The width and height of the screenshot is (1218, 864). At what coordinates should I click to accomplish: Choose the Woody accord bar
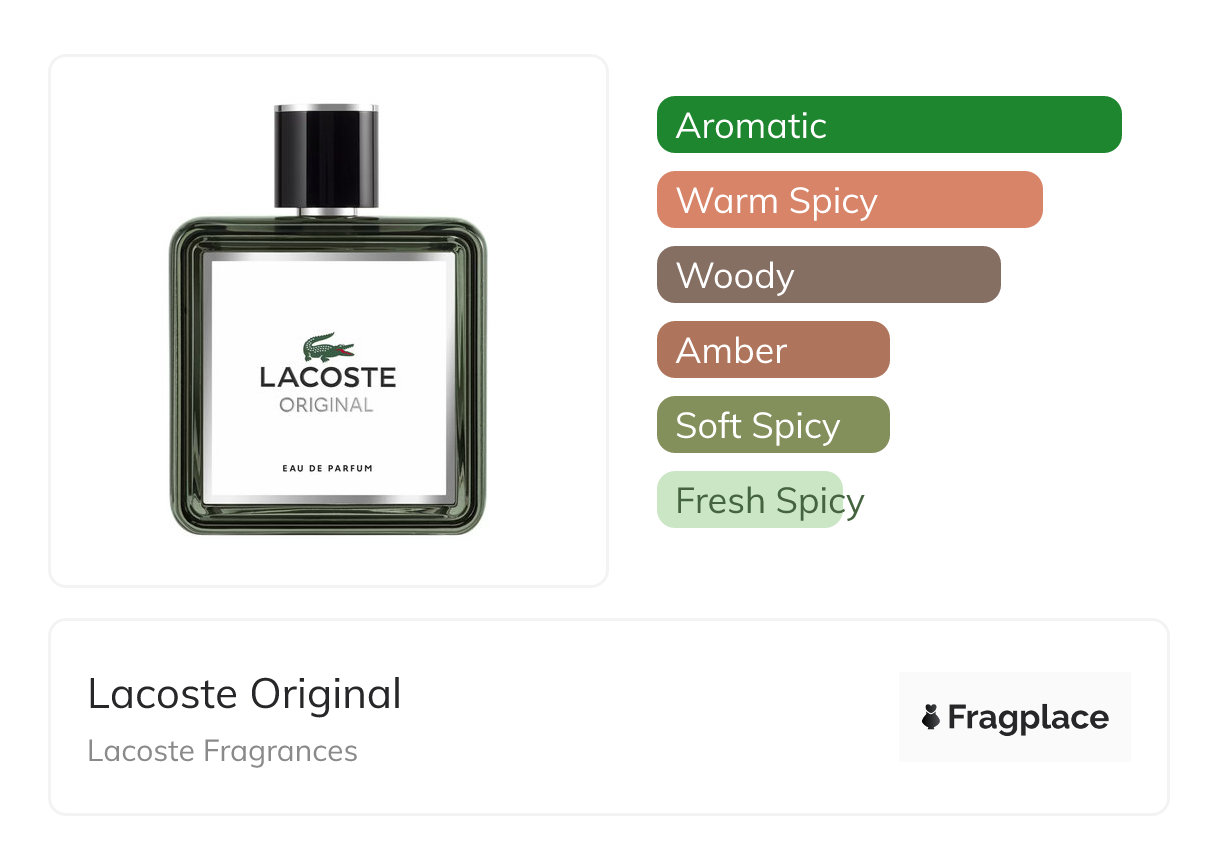(x=829, y=275)
